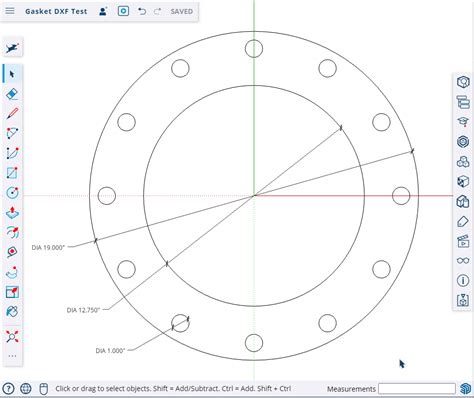Open Model Info panel
The height and width of the screenshot is (398, 474).
pos(463,280)
